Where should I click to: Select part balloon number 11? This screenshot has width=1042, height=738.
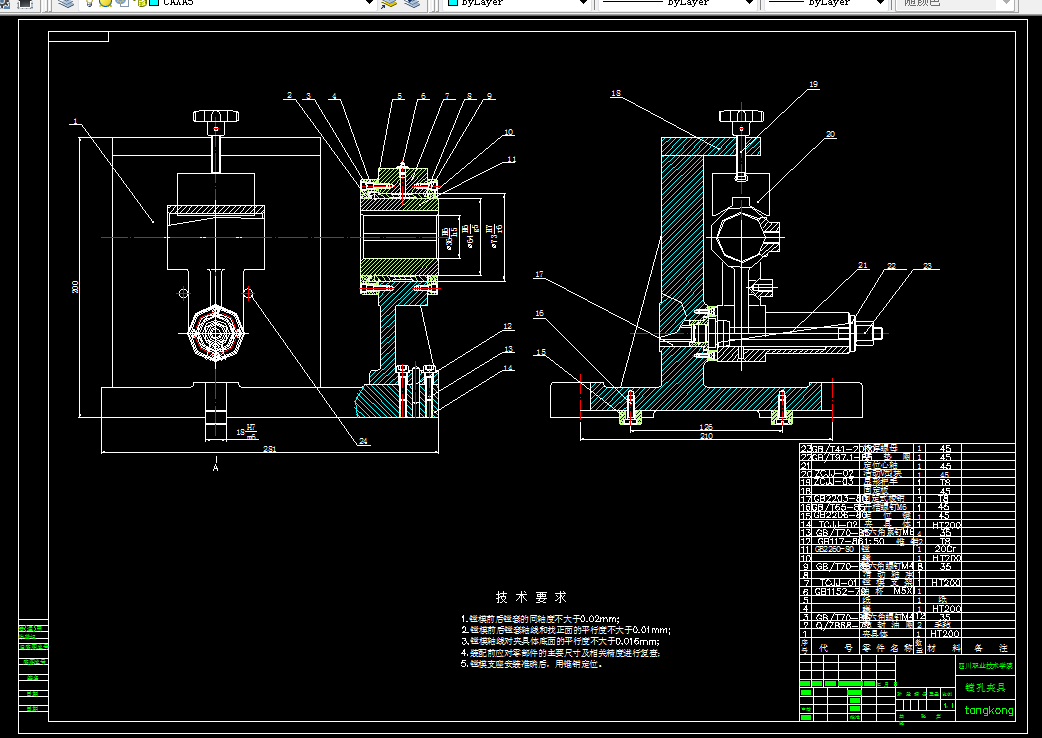[511, 159]
